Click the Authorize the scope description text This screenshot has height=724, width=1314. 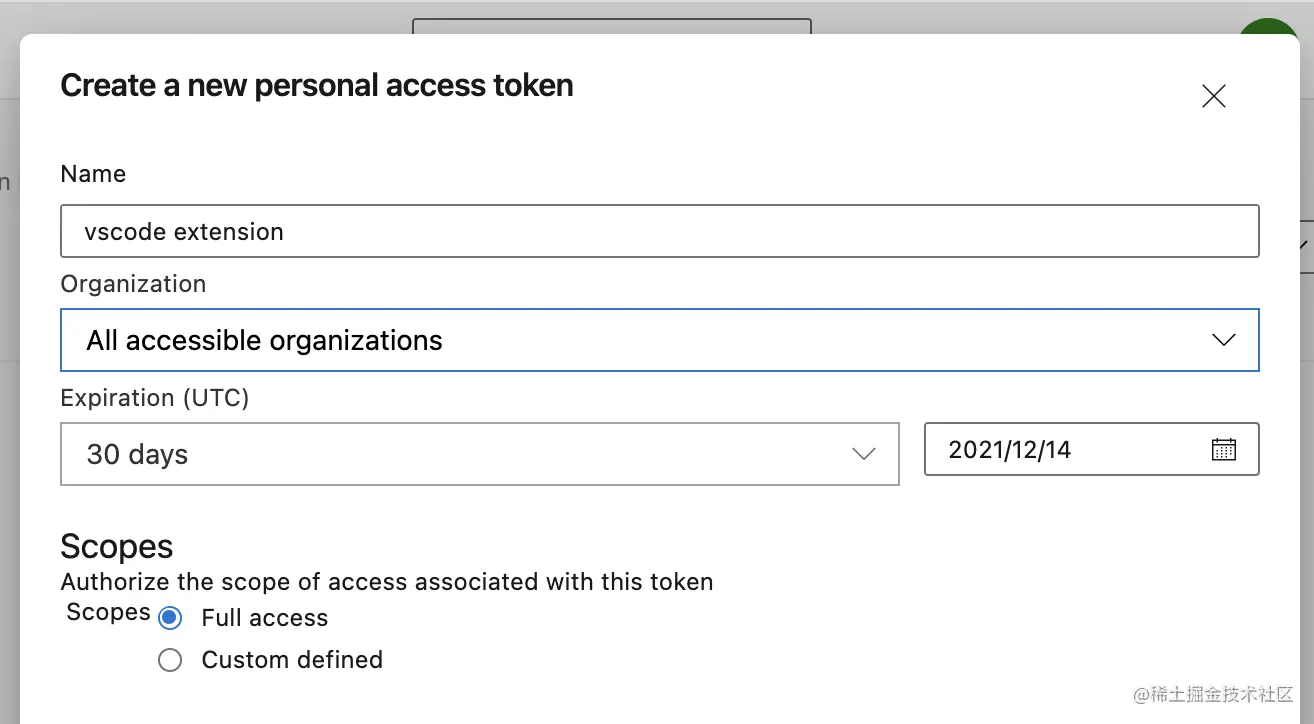click(x=386, y=582)
